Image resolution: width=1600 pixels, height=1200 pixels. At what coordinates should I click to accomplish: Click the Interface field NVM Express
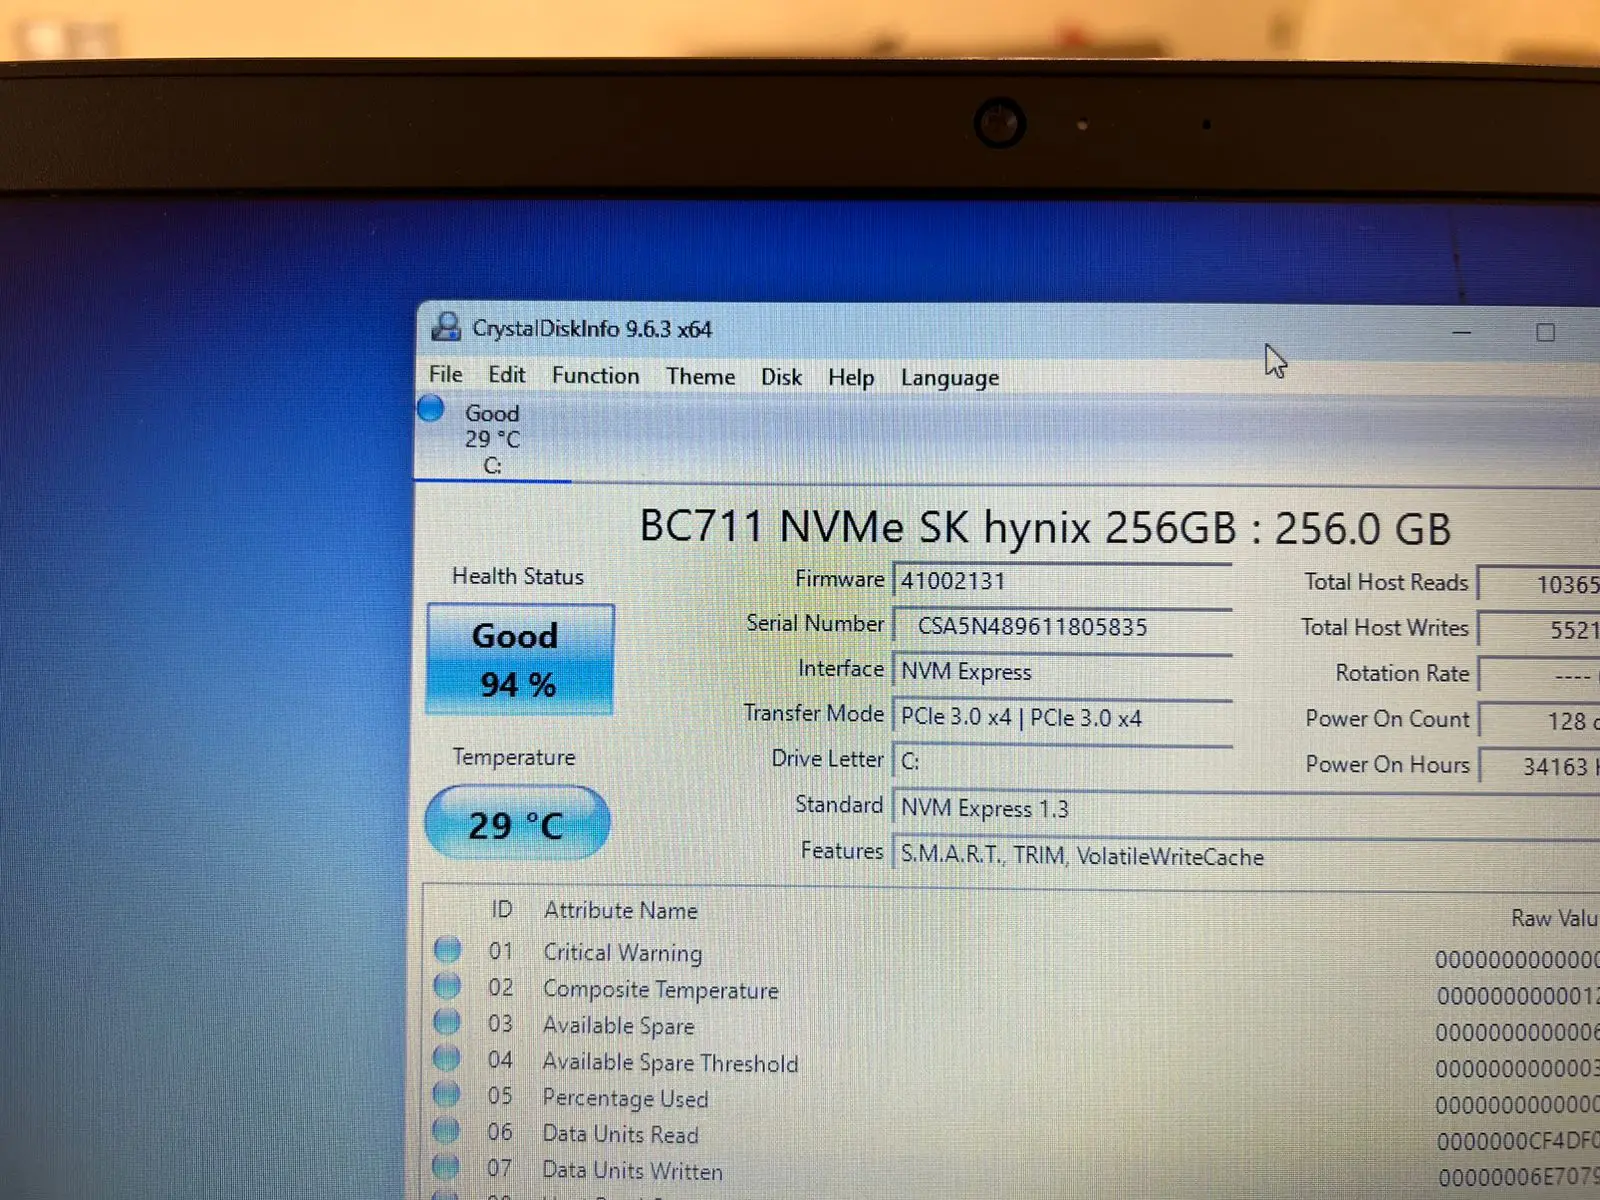coord(1062,672)
